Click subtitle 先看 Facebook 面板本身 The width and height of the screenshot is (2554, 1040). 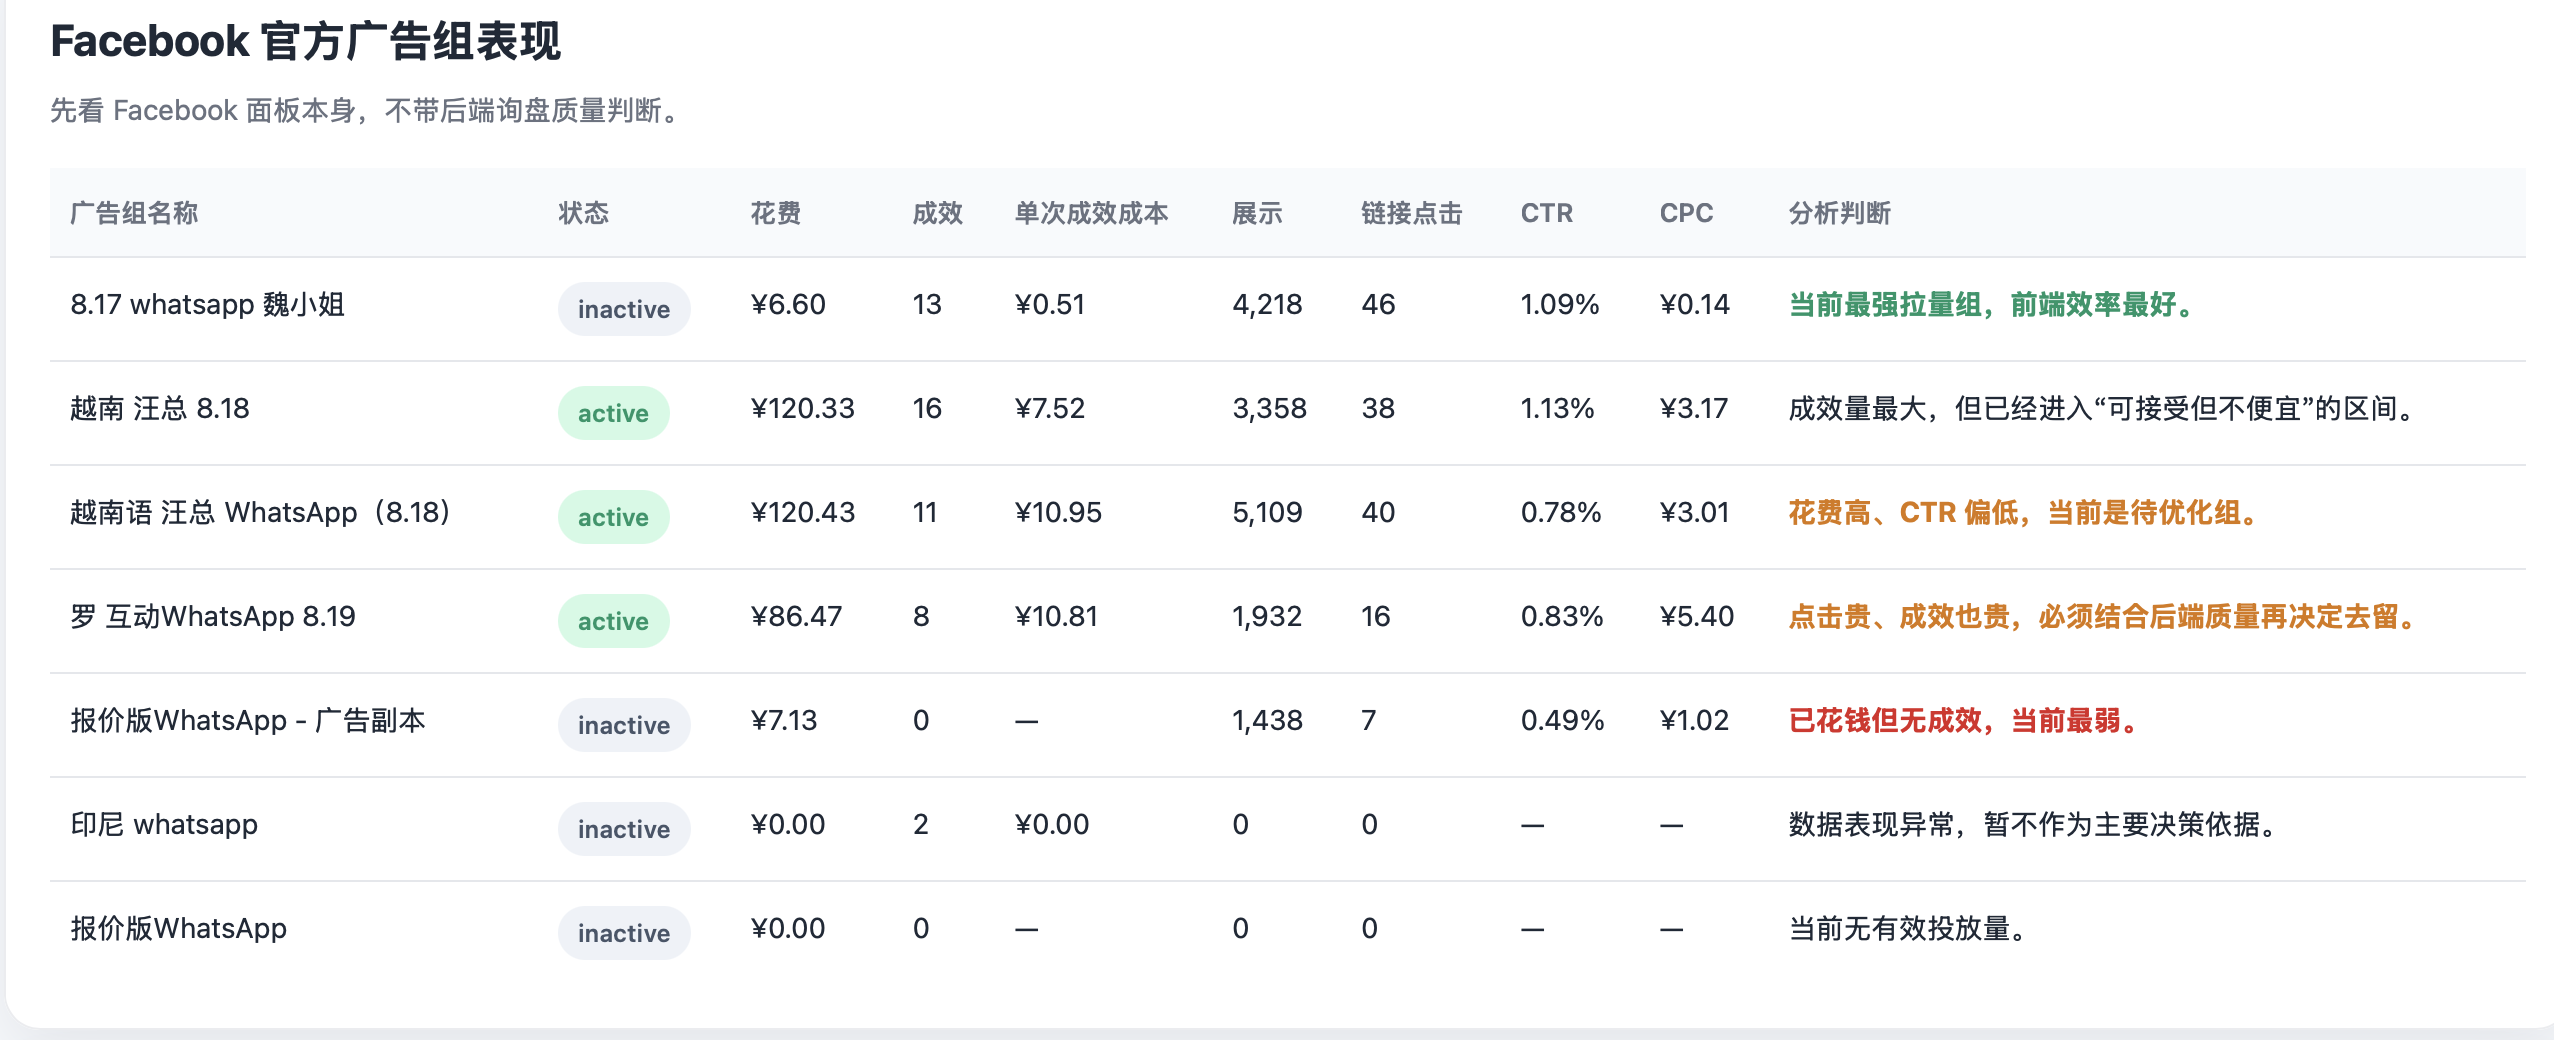pyautogui.click(x=366, y=110)
